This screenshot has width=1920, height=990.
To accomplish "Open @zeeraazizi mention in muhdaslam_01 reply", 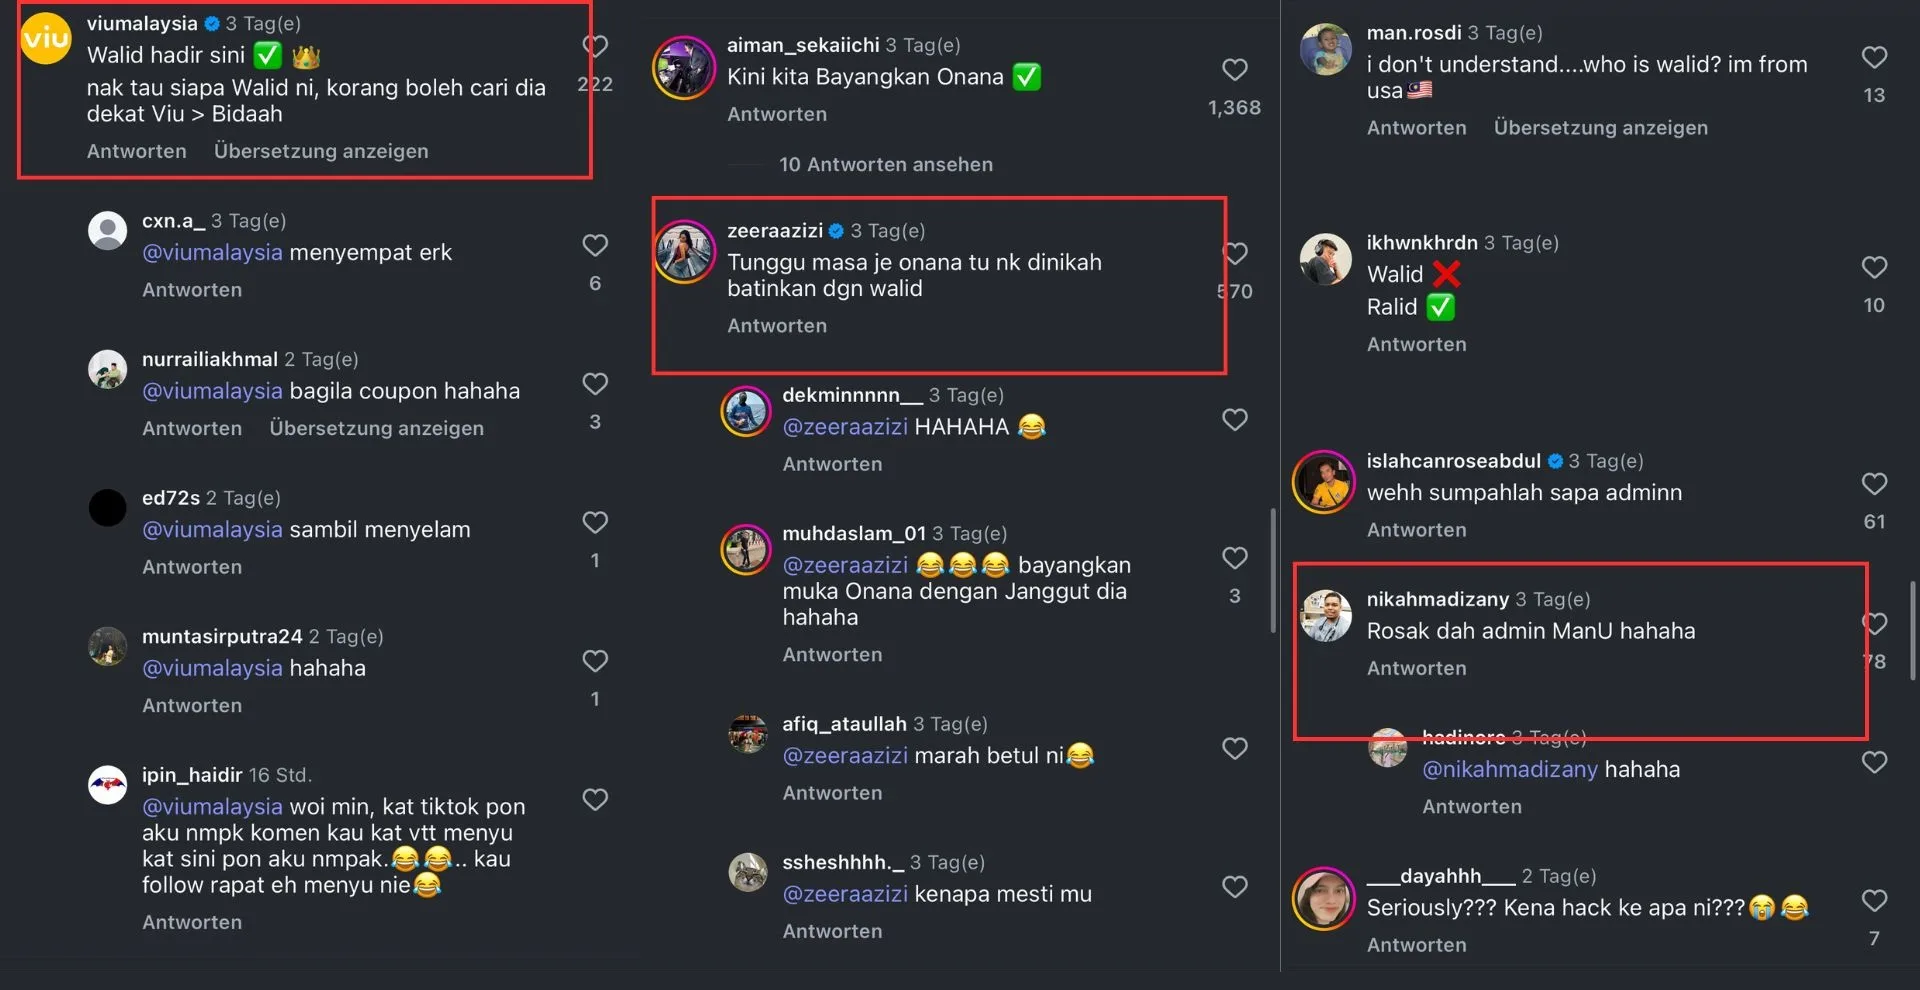I will [845, 565].
